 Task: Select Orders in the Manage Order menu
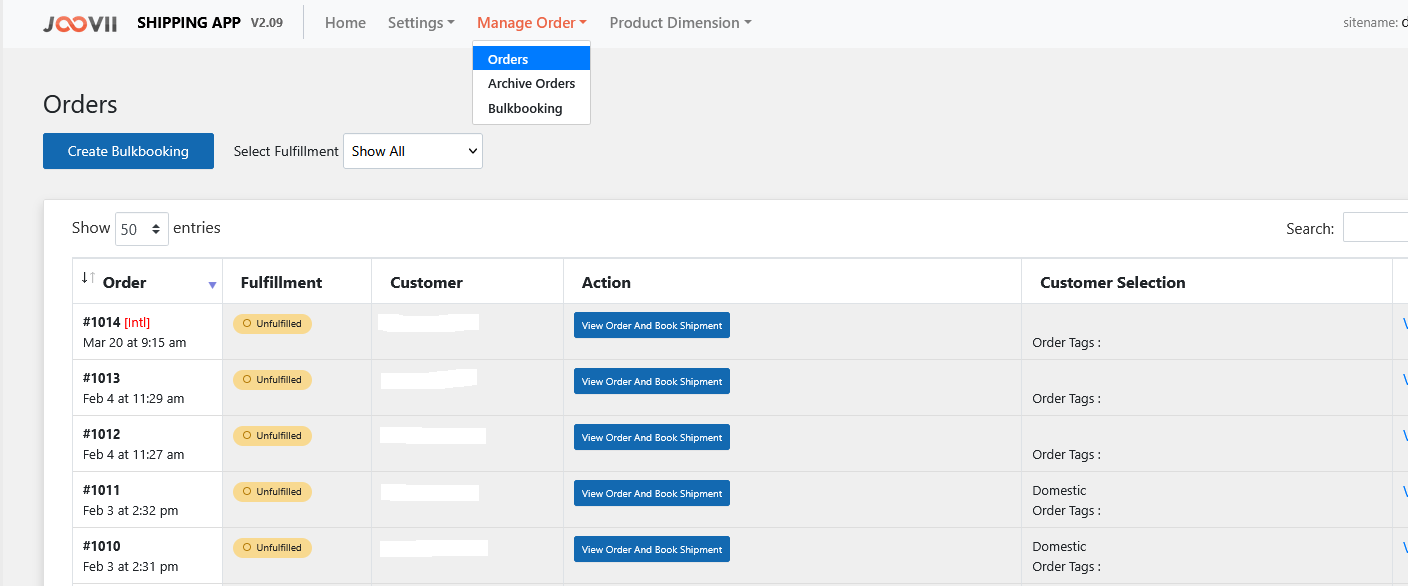click(531, 59)
